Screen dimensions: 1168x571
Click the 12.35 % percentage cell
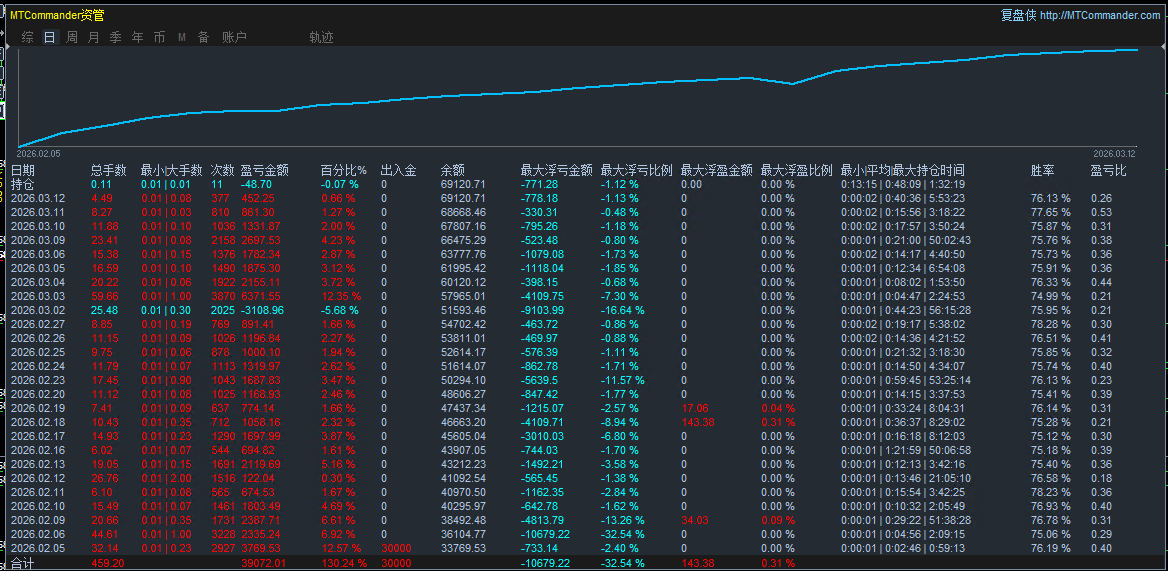(x=340, y=296)
